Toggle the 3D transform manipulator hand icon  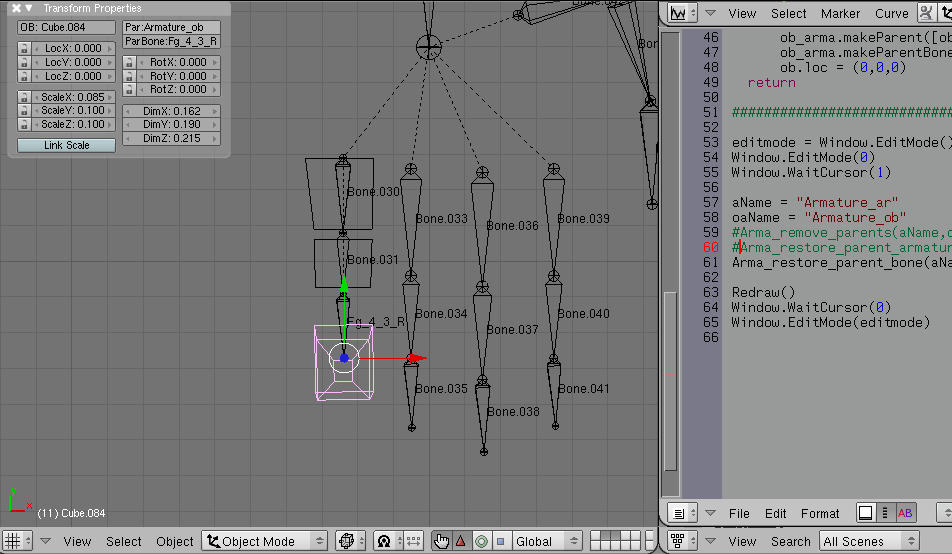tap(441, 541)
